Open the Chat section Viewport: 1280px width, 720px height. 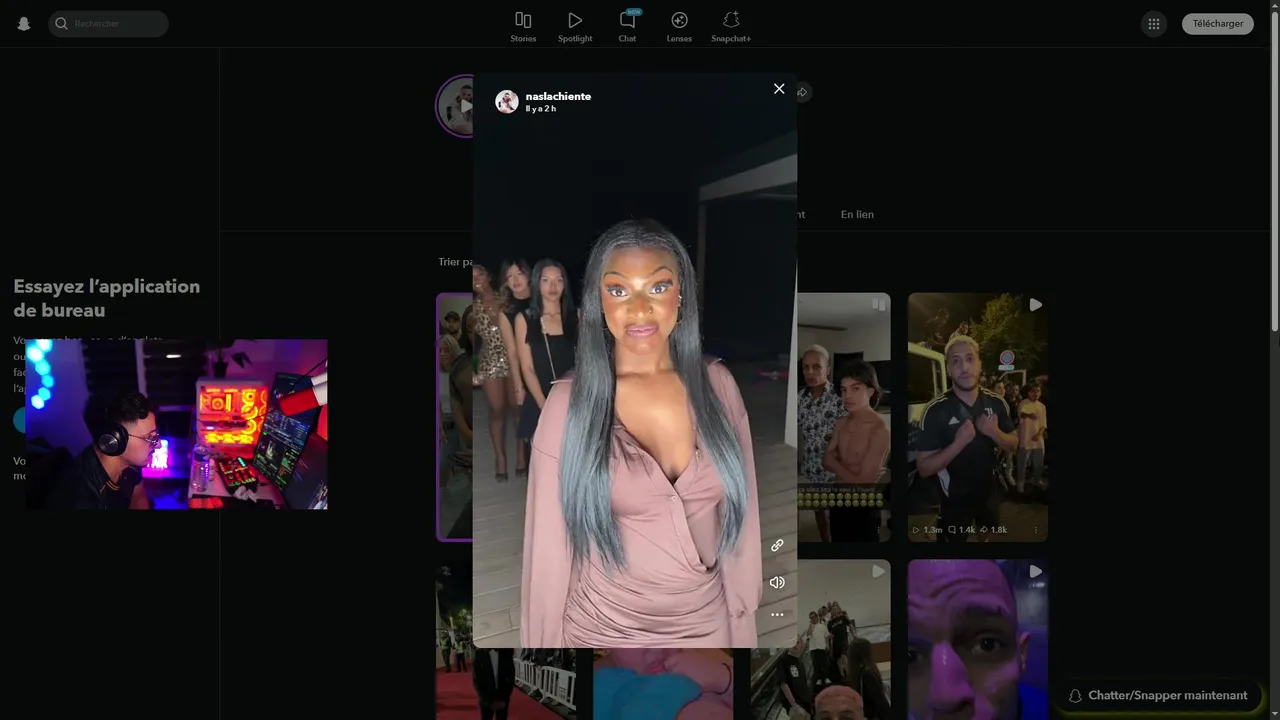(627, 27)
